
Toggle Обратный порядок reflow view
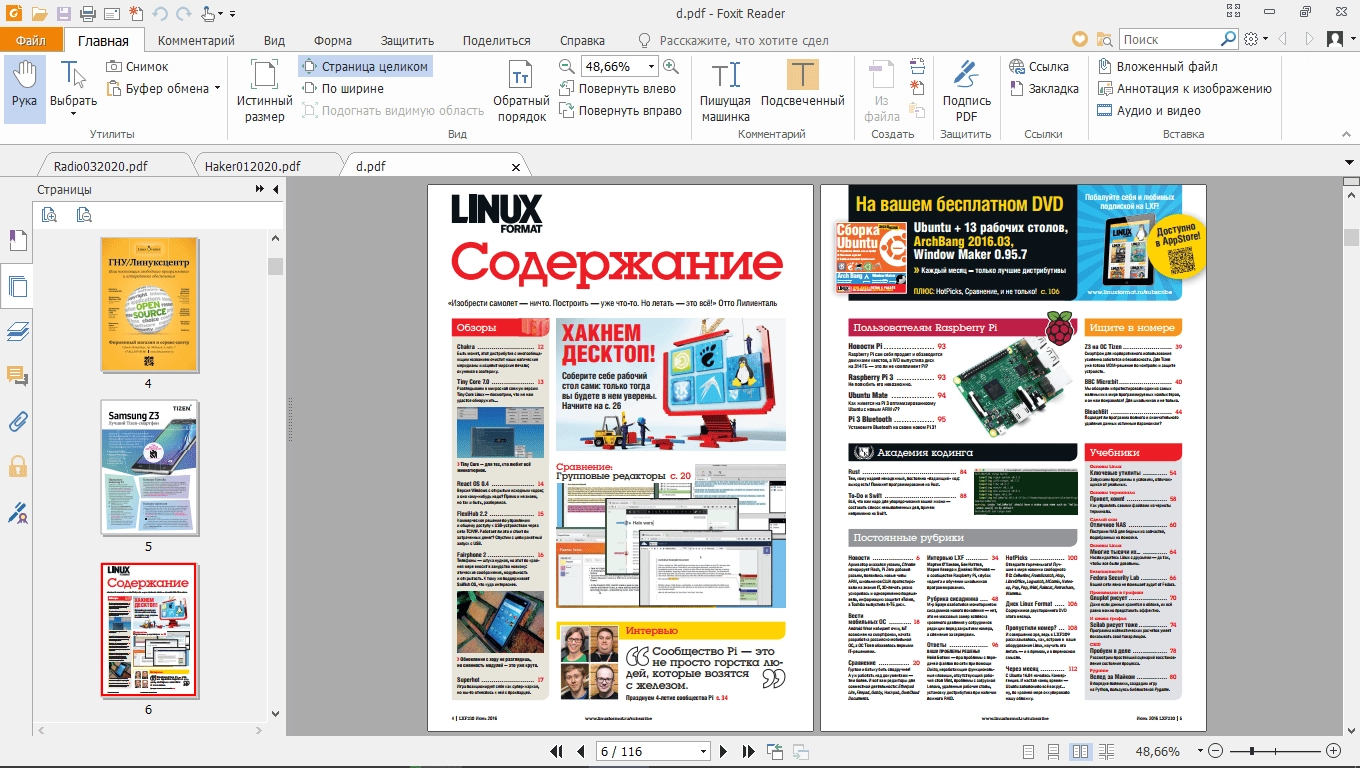point(521,89)
